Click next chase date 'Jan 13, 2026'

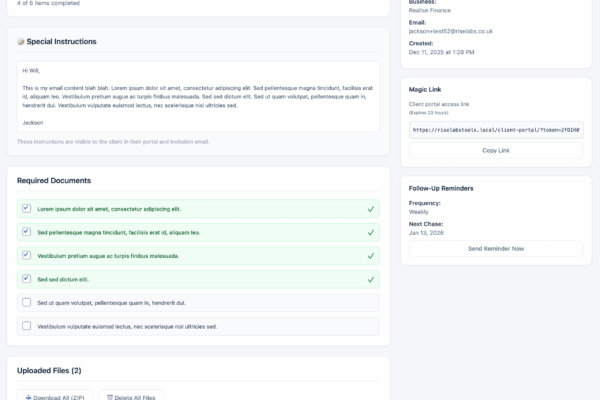point(426,233)
